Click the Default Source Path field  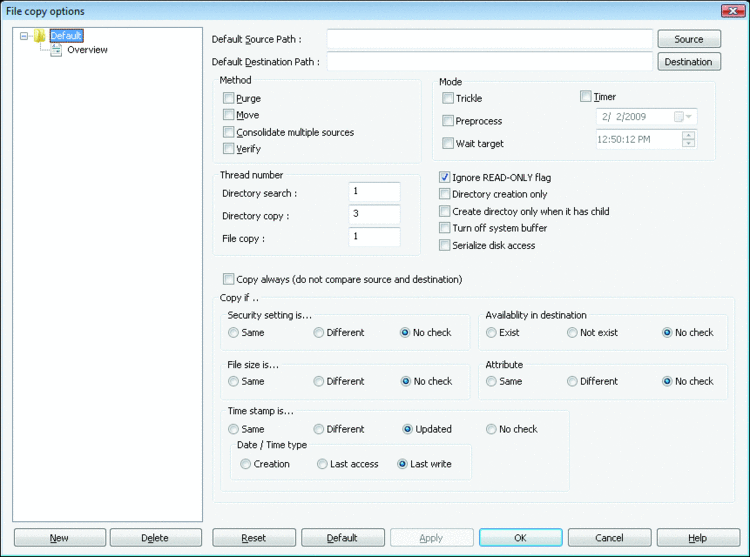point(489,39)
